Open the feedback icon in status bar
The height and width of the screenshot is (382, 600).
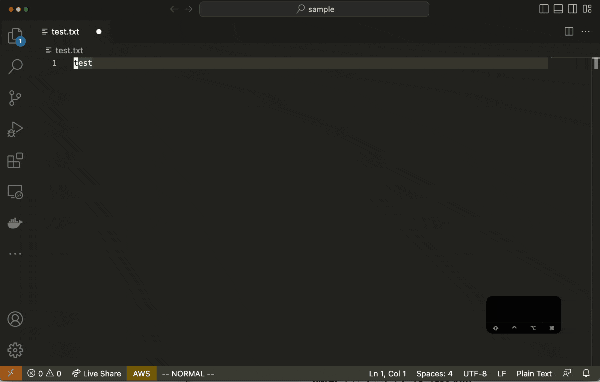coord(567,373)
